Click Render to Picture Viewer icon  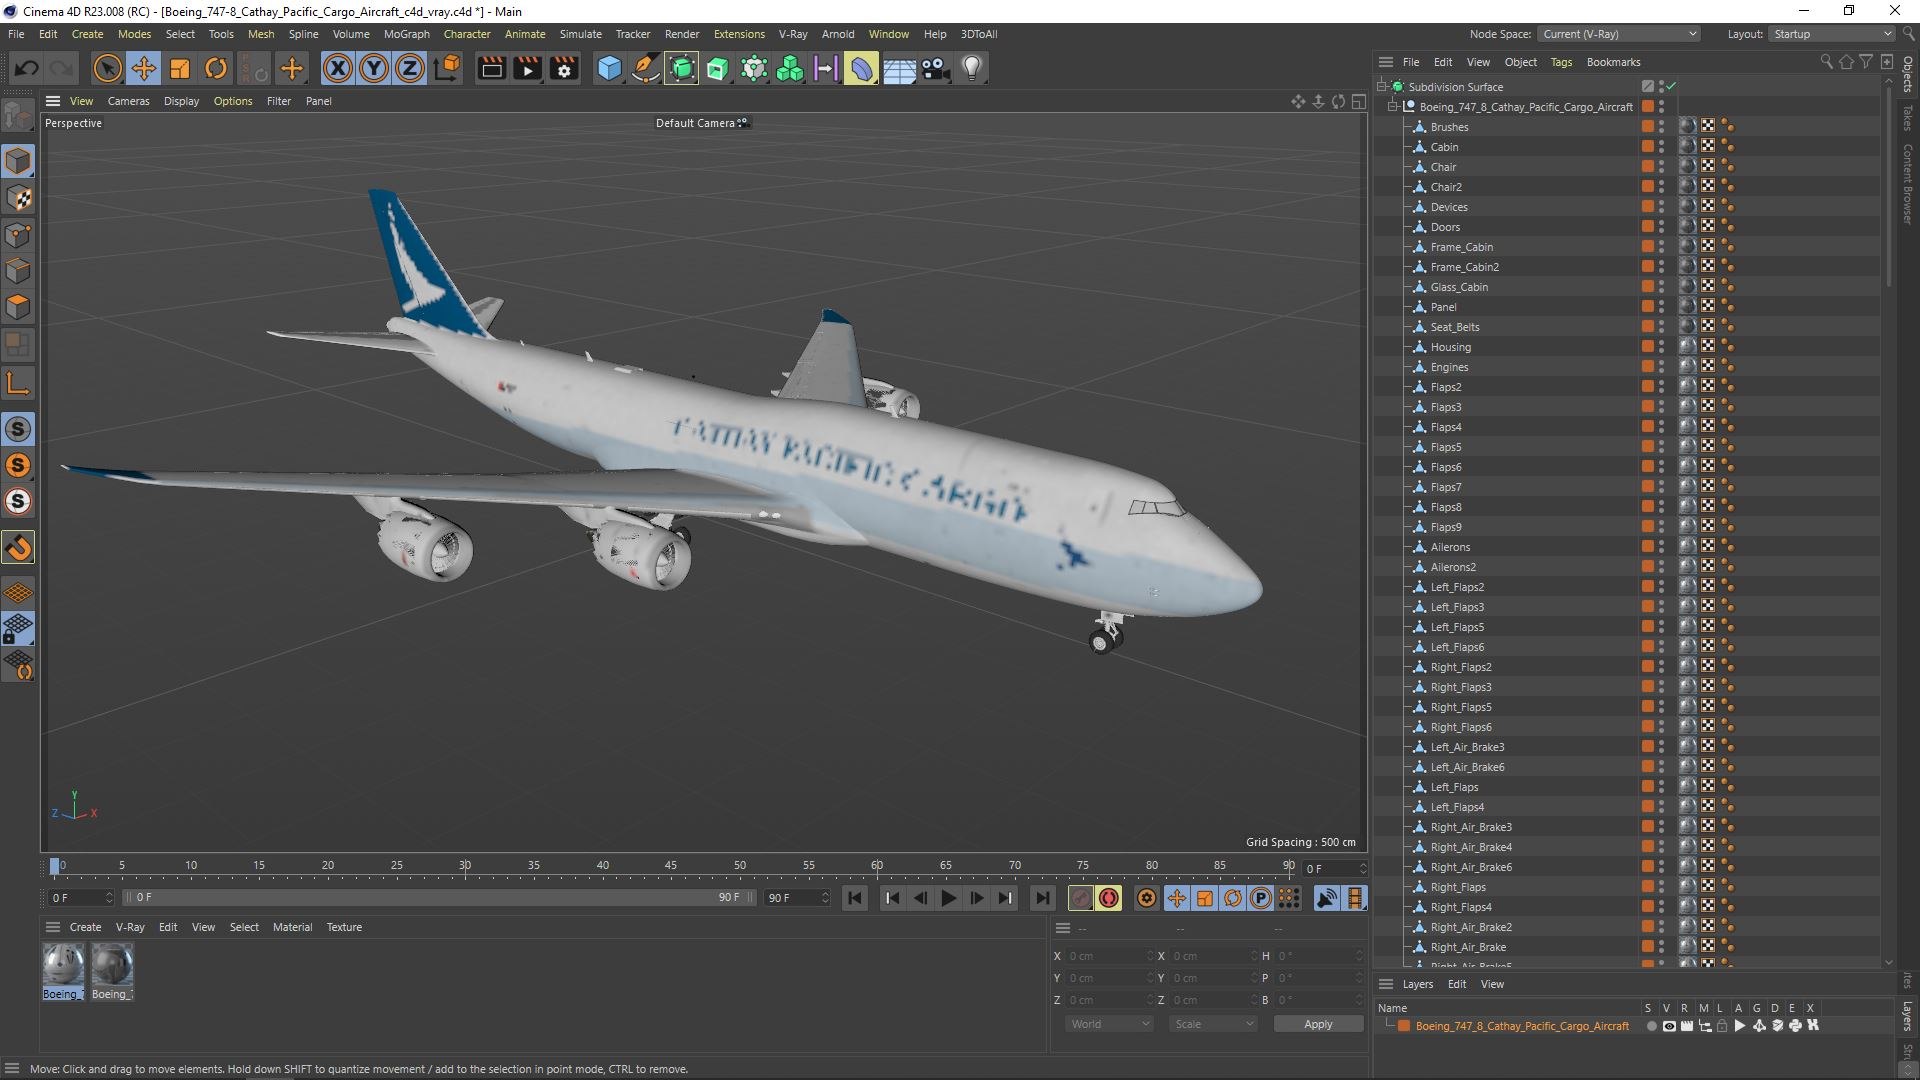527,68
